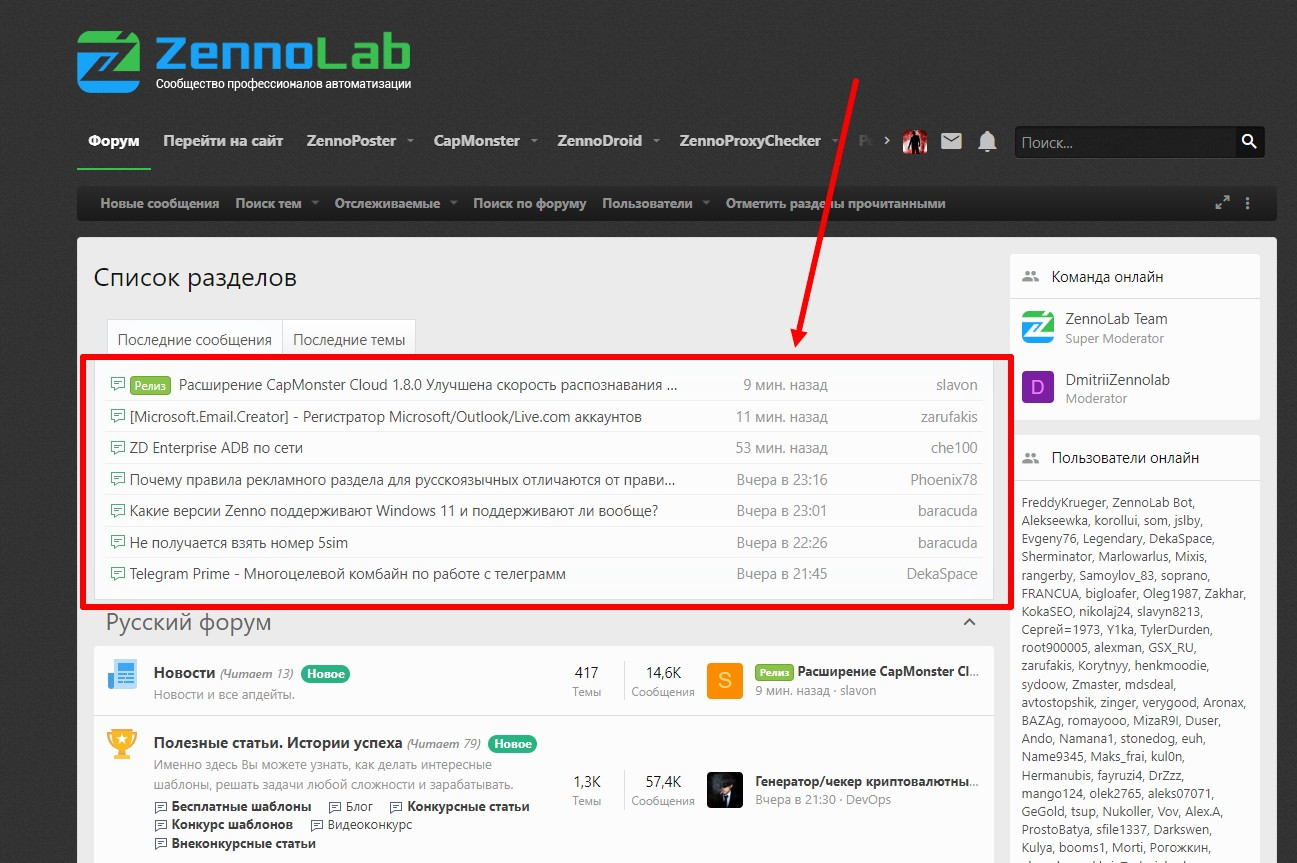Open the Бесплатные шаблоны subforum
1297x863 pixels.
click(242, 806)
